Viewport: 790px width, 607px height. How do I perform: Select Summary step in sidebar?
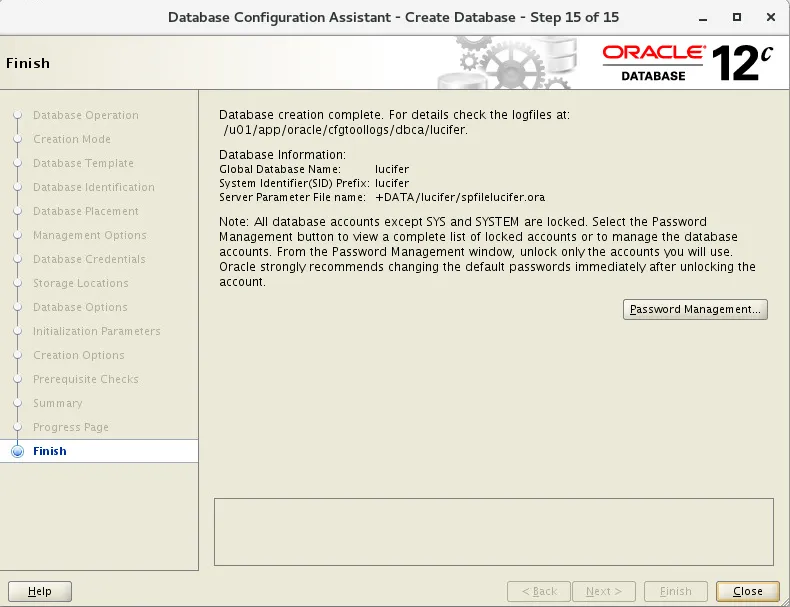[x=57, y=403]
